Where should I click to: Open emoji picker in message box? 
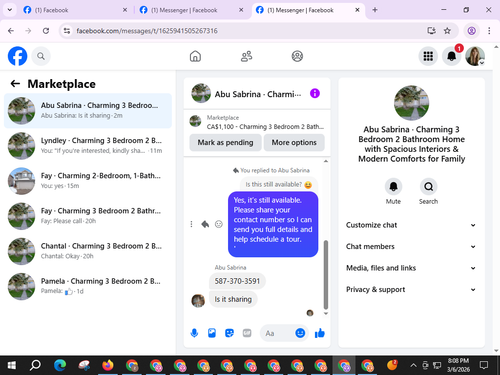(x=300, y=333)
